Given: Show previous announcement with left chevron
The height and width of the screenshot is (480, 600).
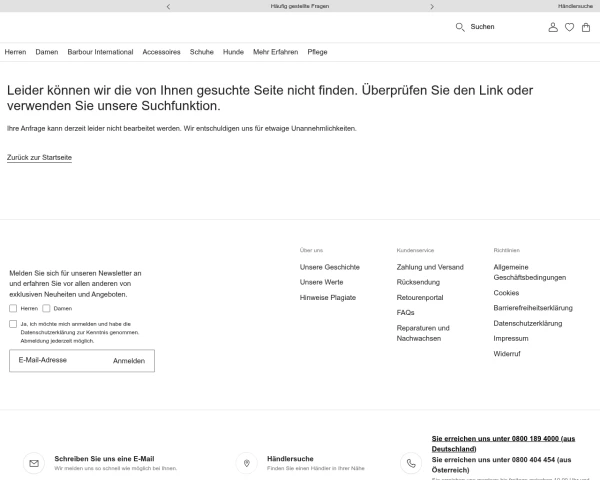Looking at the screenshot, I should 168,7.
